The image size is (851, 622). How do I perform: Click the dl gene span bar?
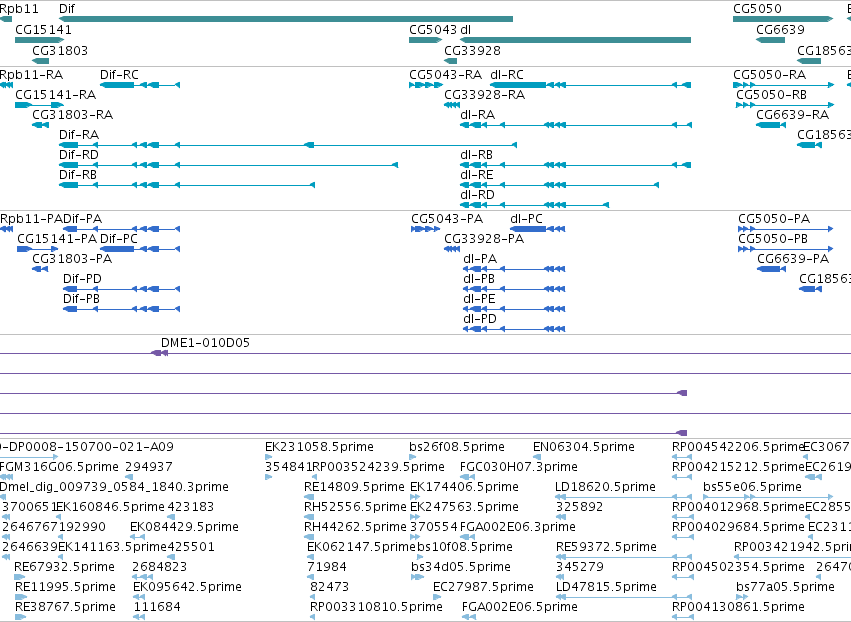575,40
